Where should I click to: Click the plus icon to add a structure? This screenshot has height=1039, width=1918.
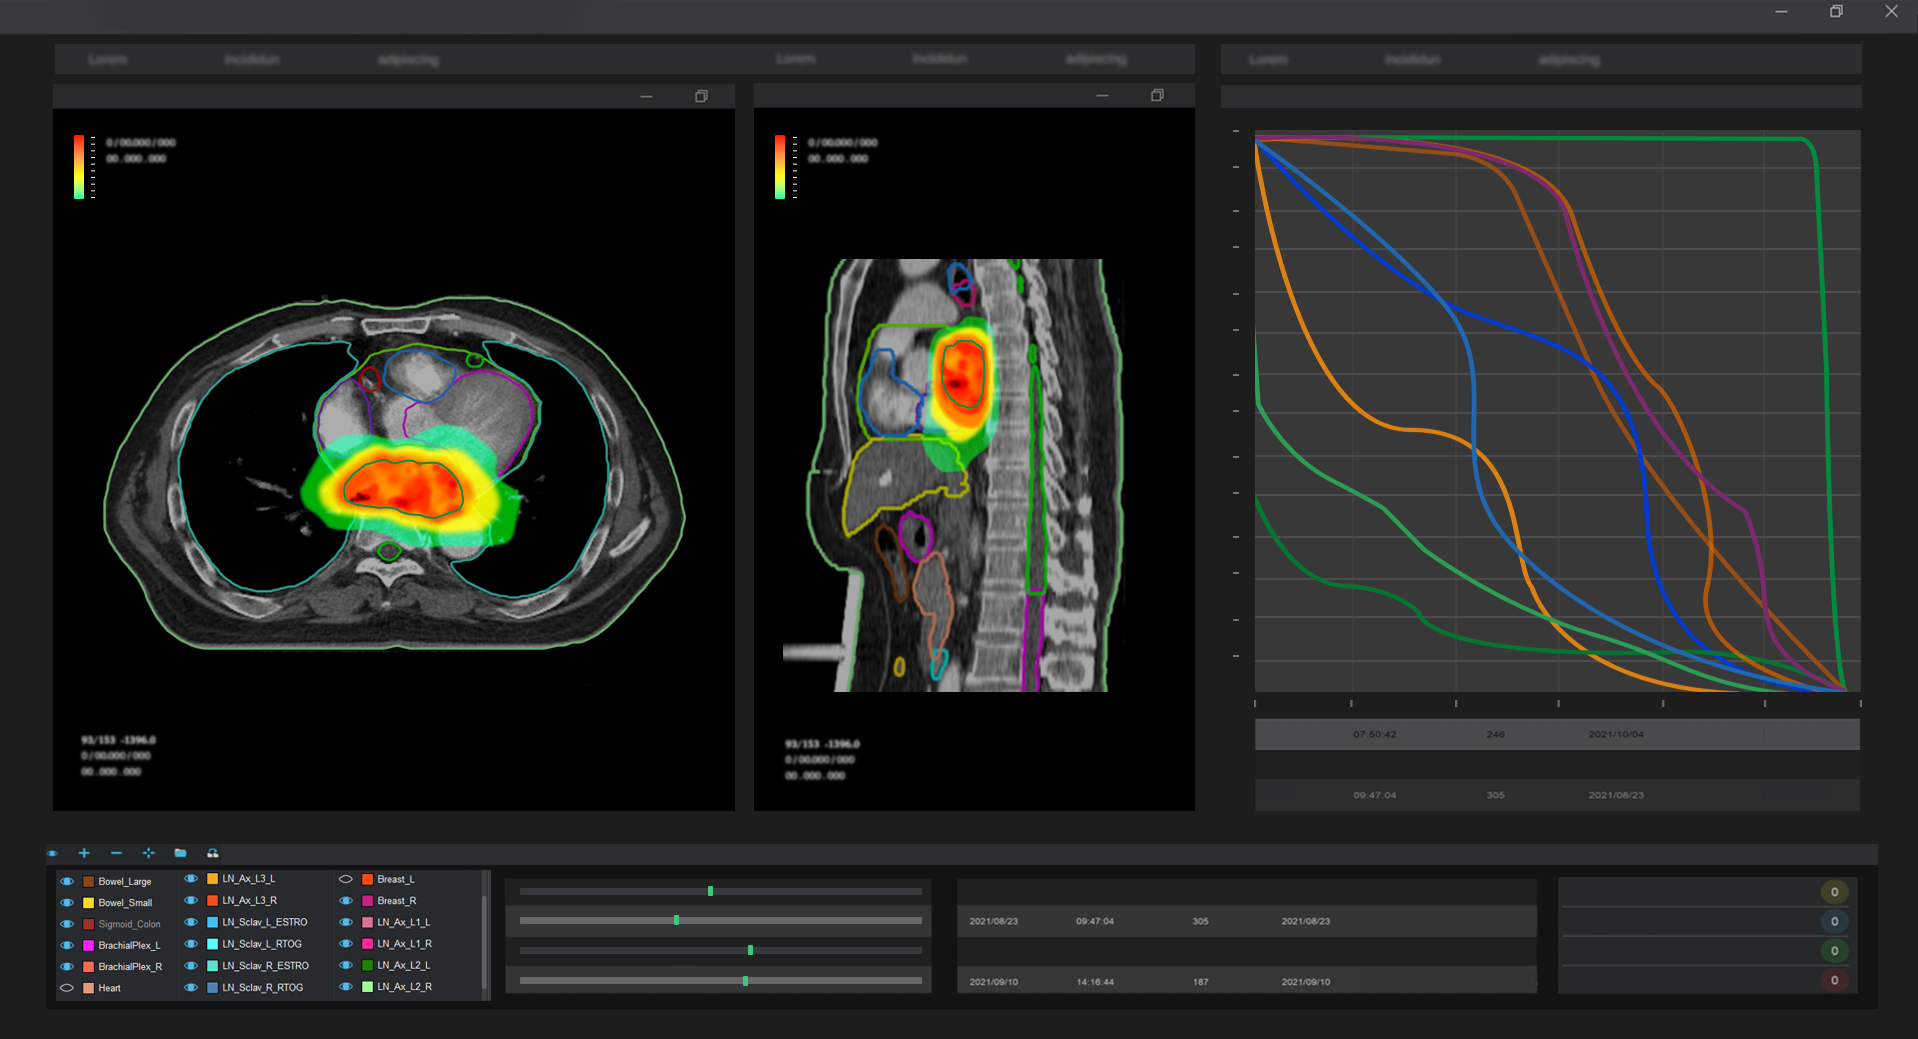(x=84, y=853)
